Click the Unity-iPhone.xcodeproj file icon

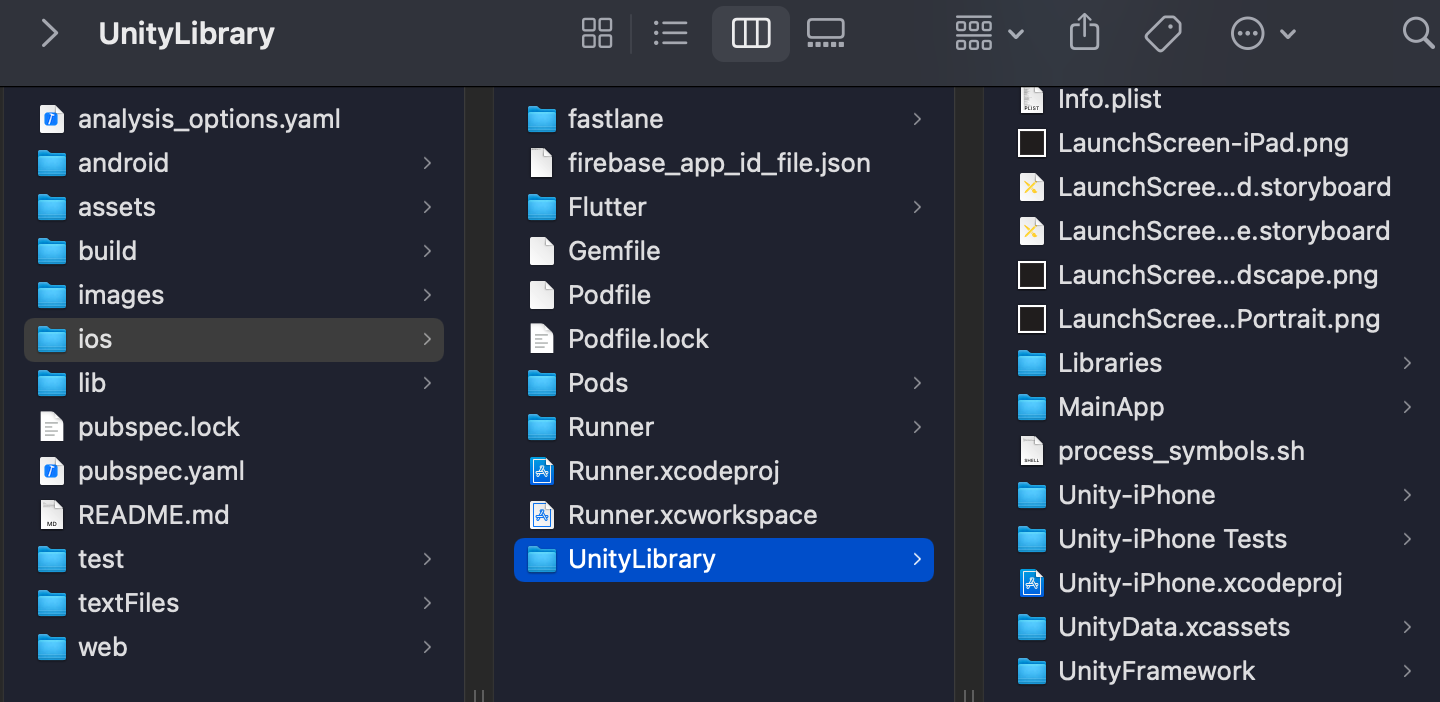[1032, 583]
